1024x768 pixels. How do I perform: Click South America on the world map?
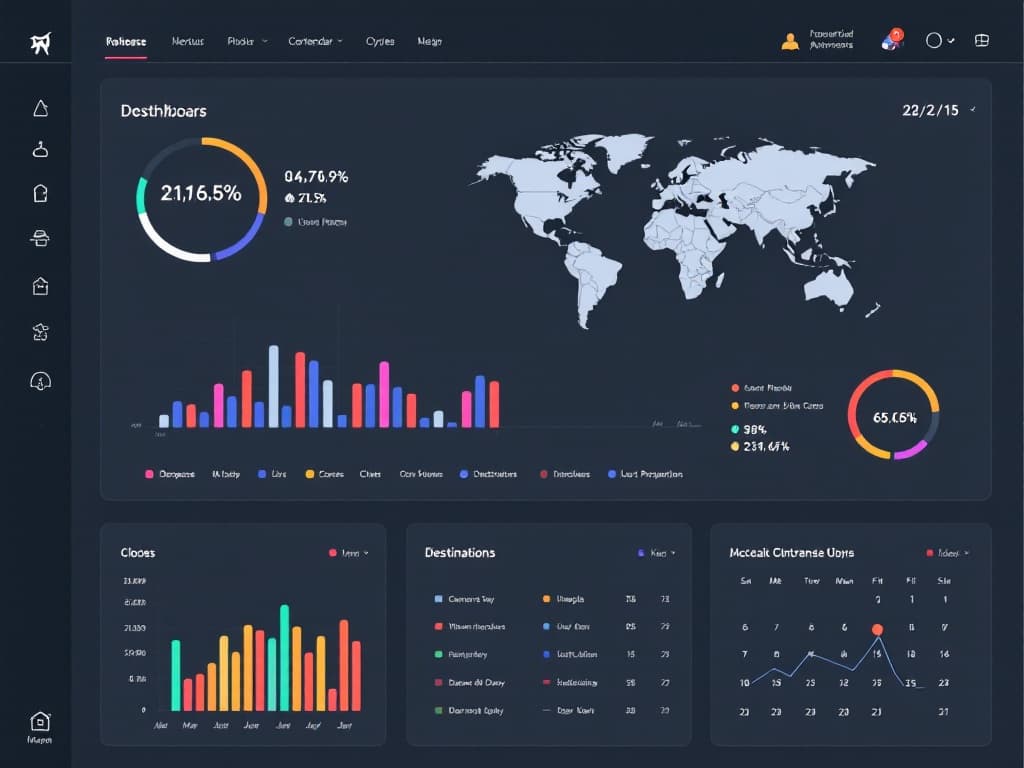coord(591,281)
